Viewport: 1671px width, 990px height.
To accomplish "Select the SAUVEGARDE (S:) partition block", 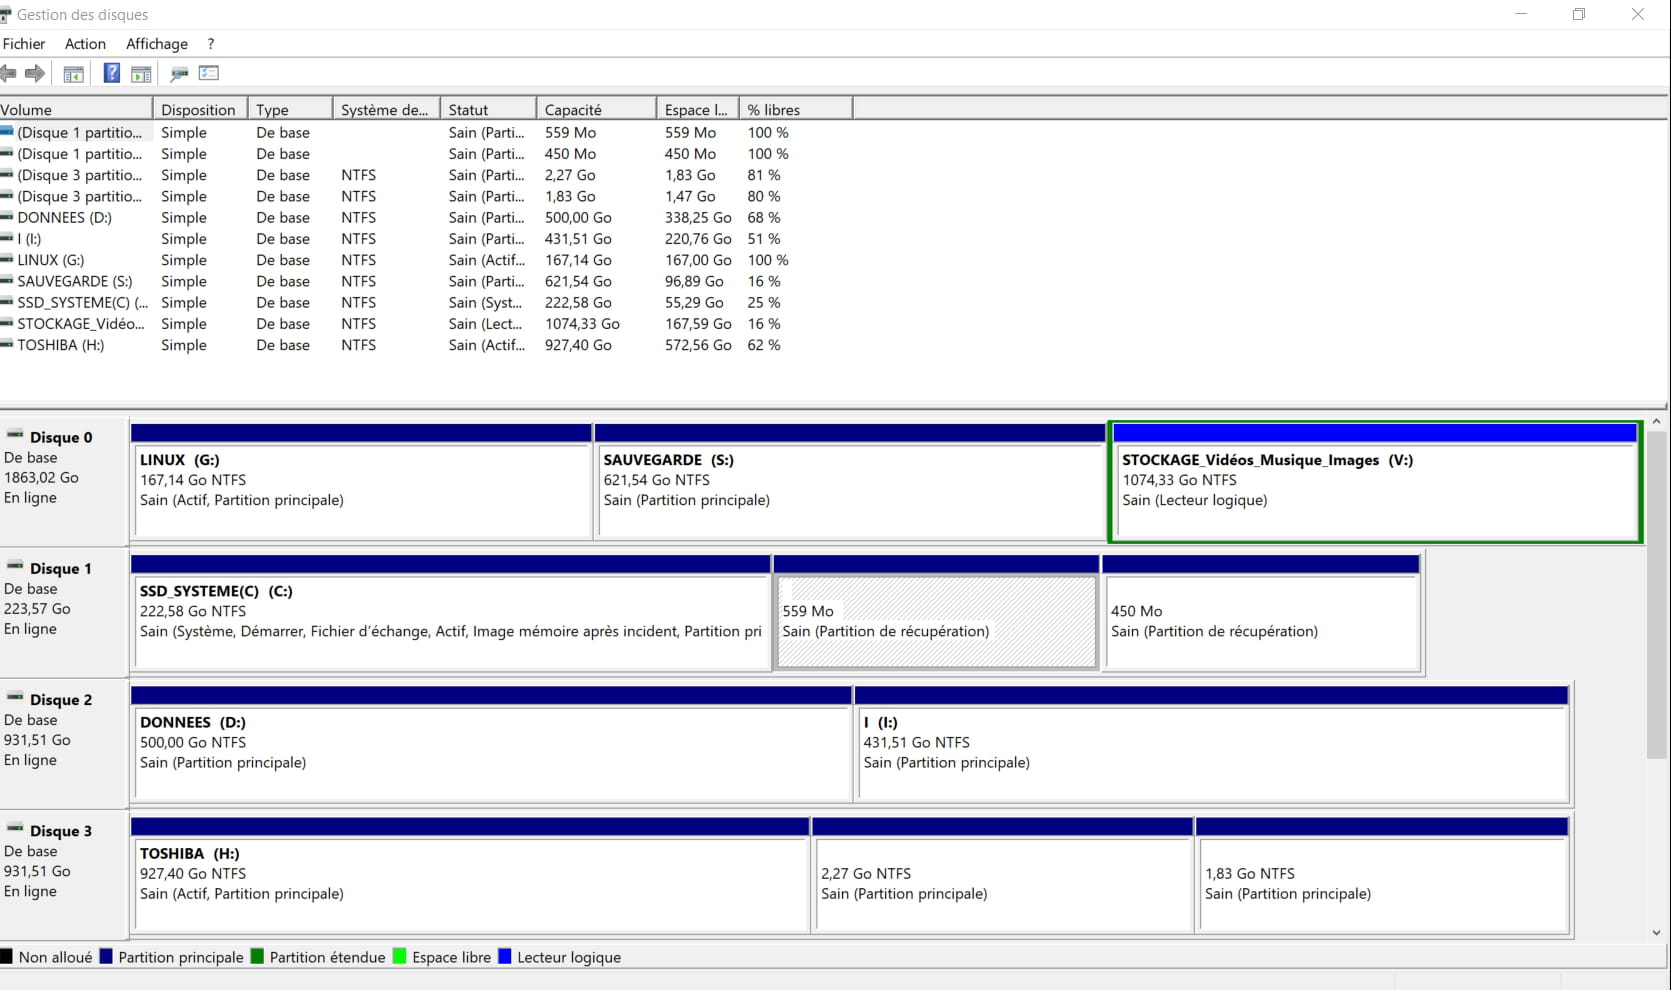I will (x=850, y=490).
